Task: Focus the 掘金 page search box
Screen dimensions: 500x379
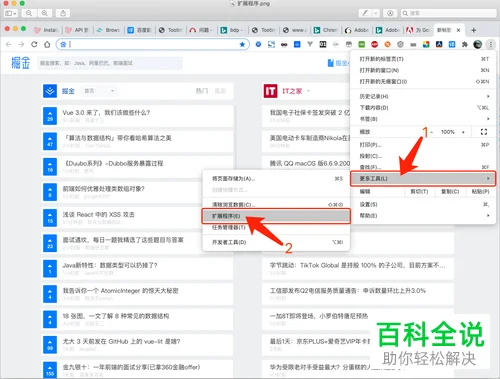Action: point(110,63)
